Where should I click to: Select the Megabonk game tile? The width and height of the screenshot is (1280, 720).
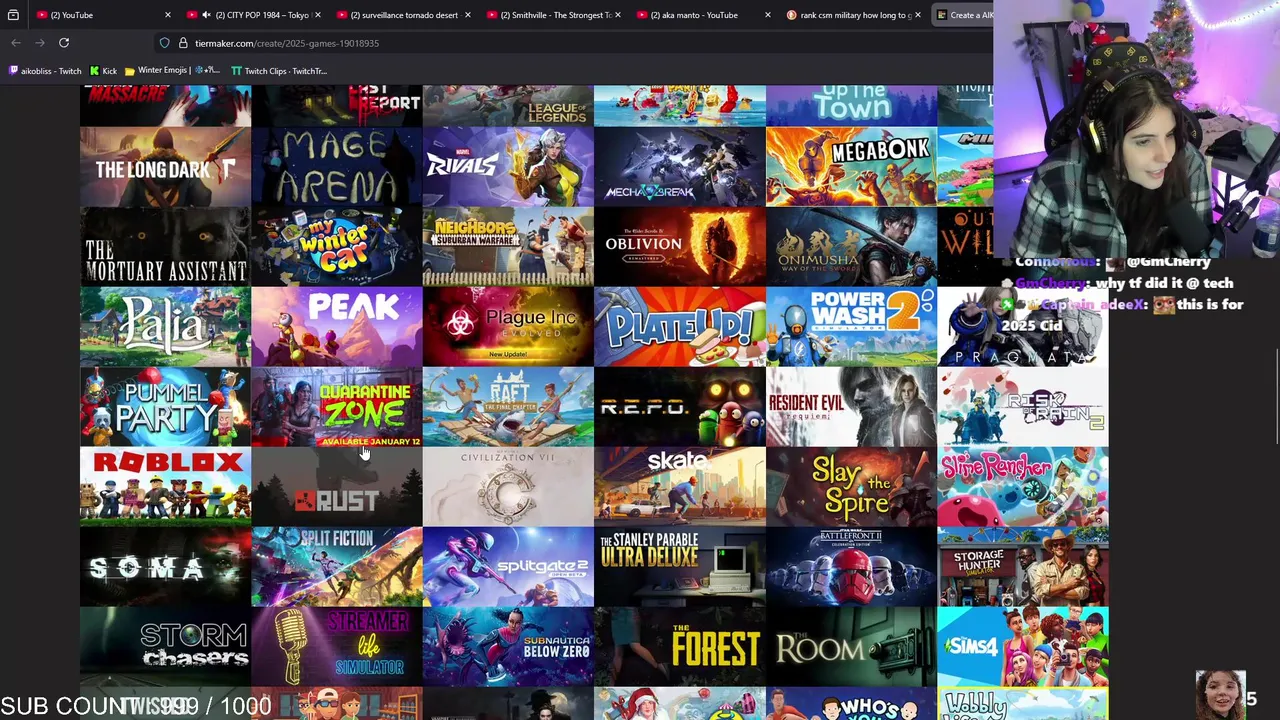point(851,167)
